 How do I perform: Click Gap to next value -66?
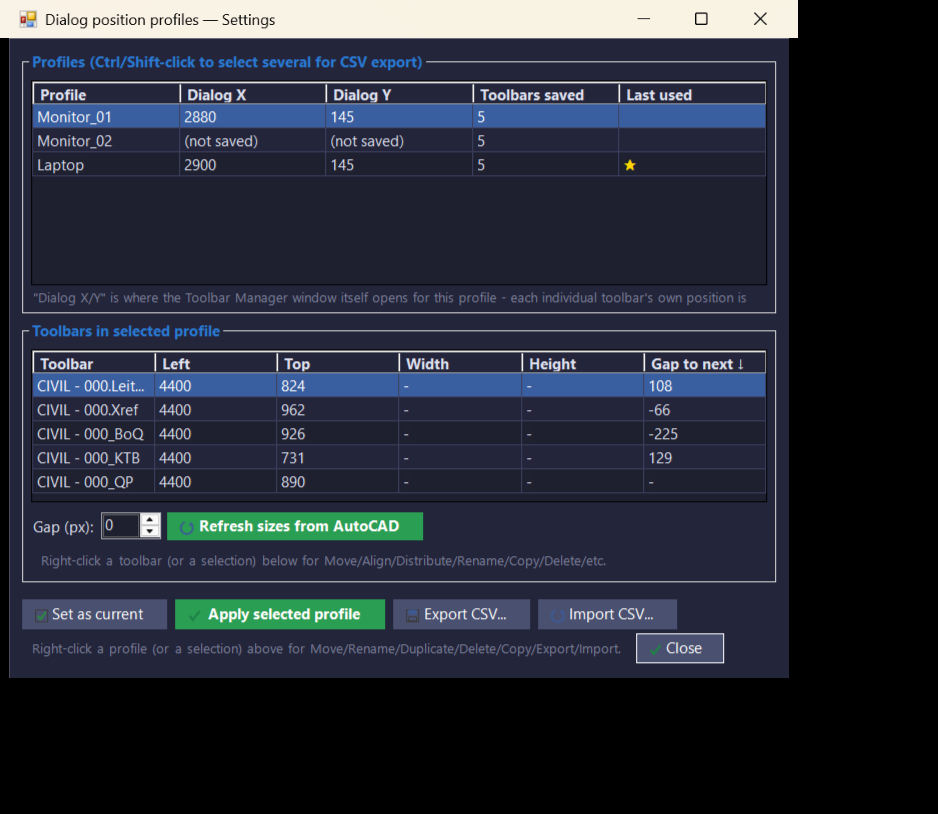659,410
